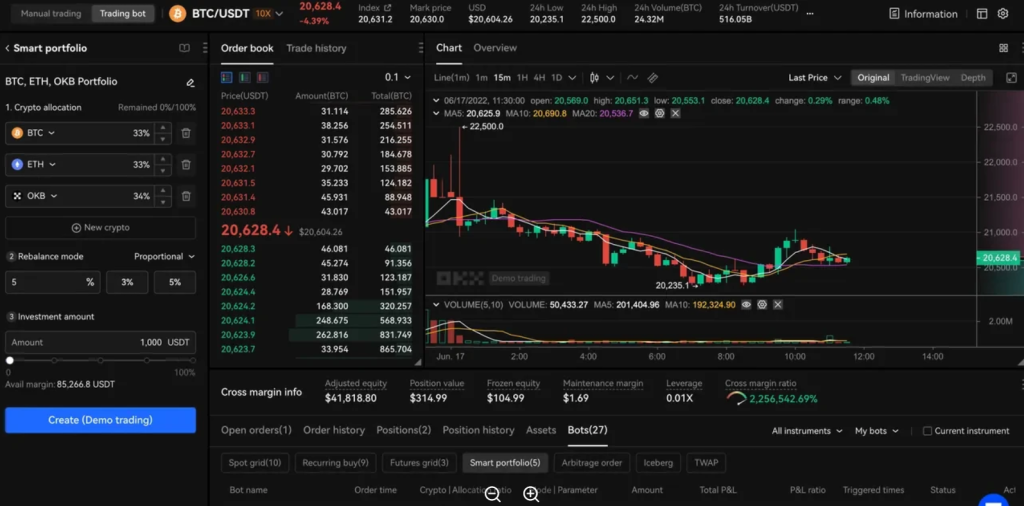Toggle the Current instrument checkbox

pyautogui.click(x=927, y=431)
